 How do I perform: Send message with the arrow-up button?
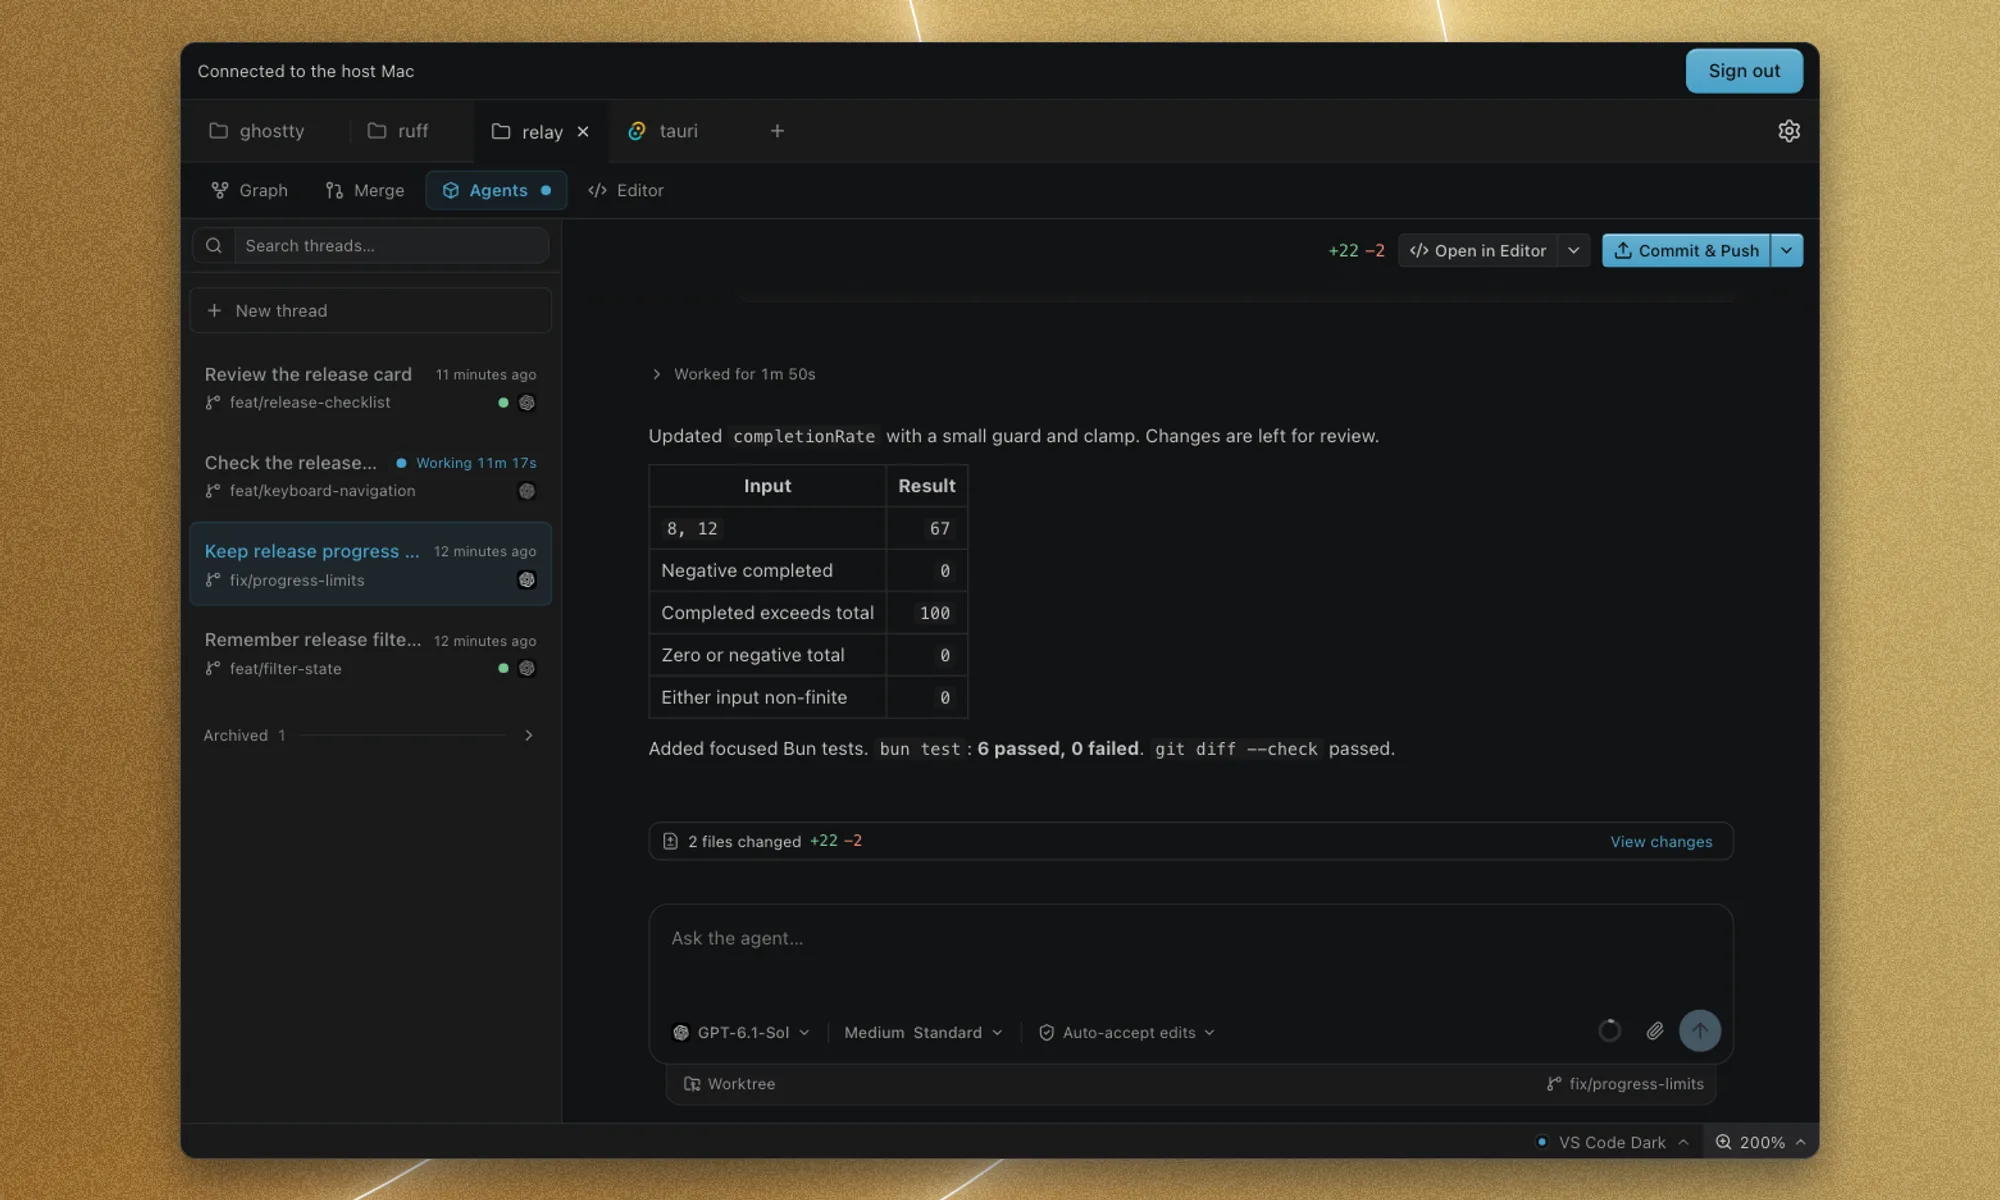click(x=1700, y=1031)
